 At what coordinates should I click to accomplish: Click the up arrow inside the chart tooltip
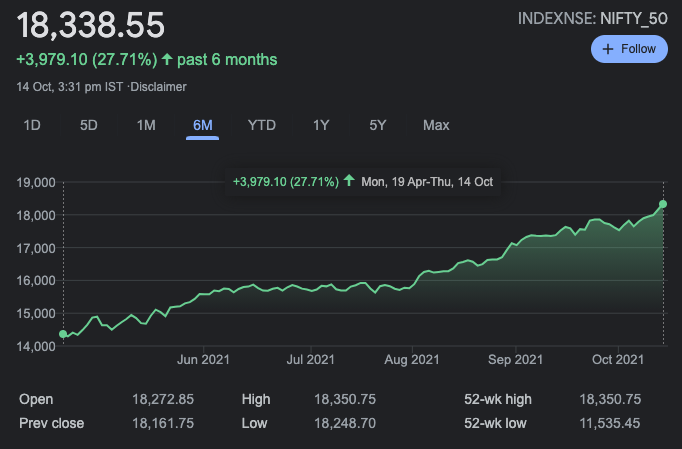pos(349,181)
